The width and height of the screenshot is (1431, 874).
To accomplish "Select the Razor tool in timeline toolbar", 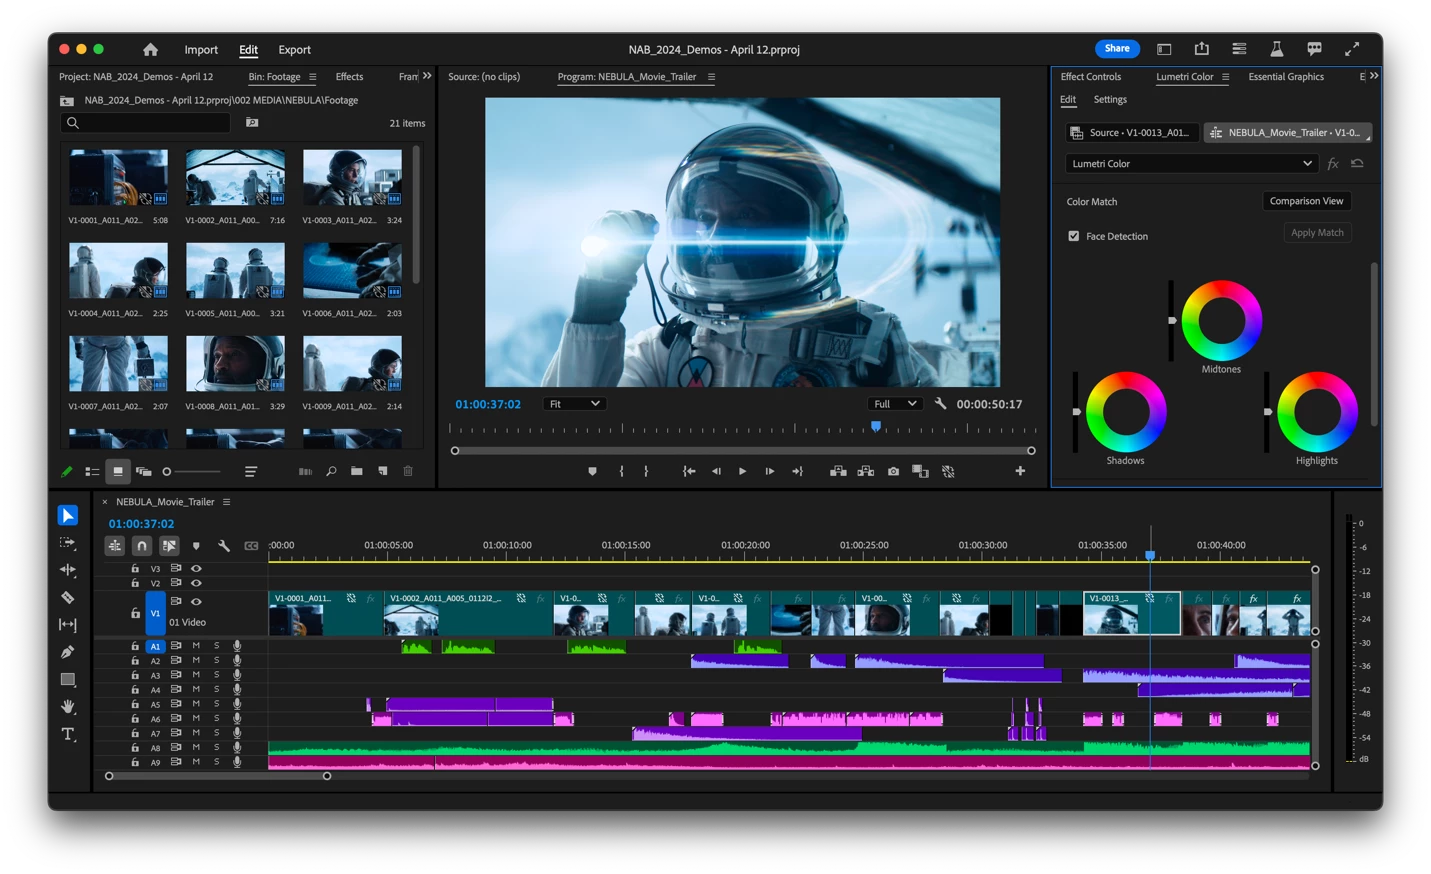I will point(67,597).
